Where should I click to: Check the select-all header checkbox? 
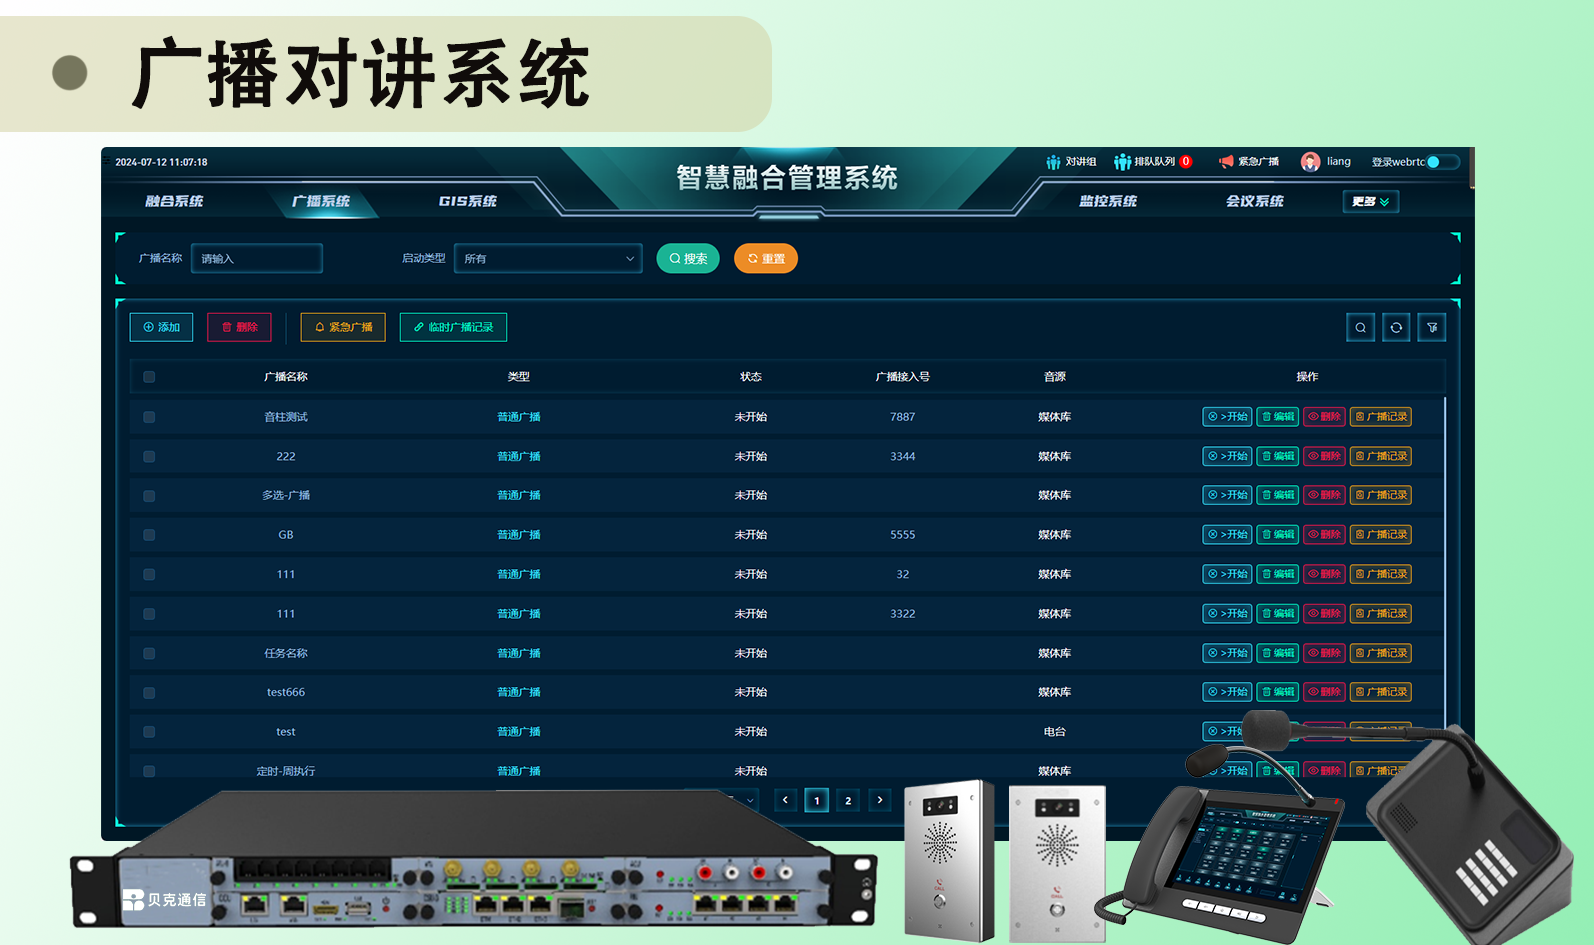(x=149, y=377)
